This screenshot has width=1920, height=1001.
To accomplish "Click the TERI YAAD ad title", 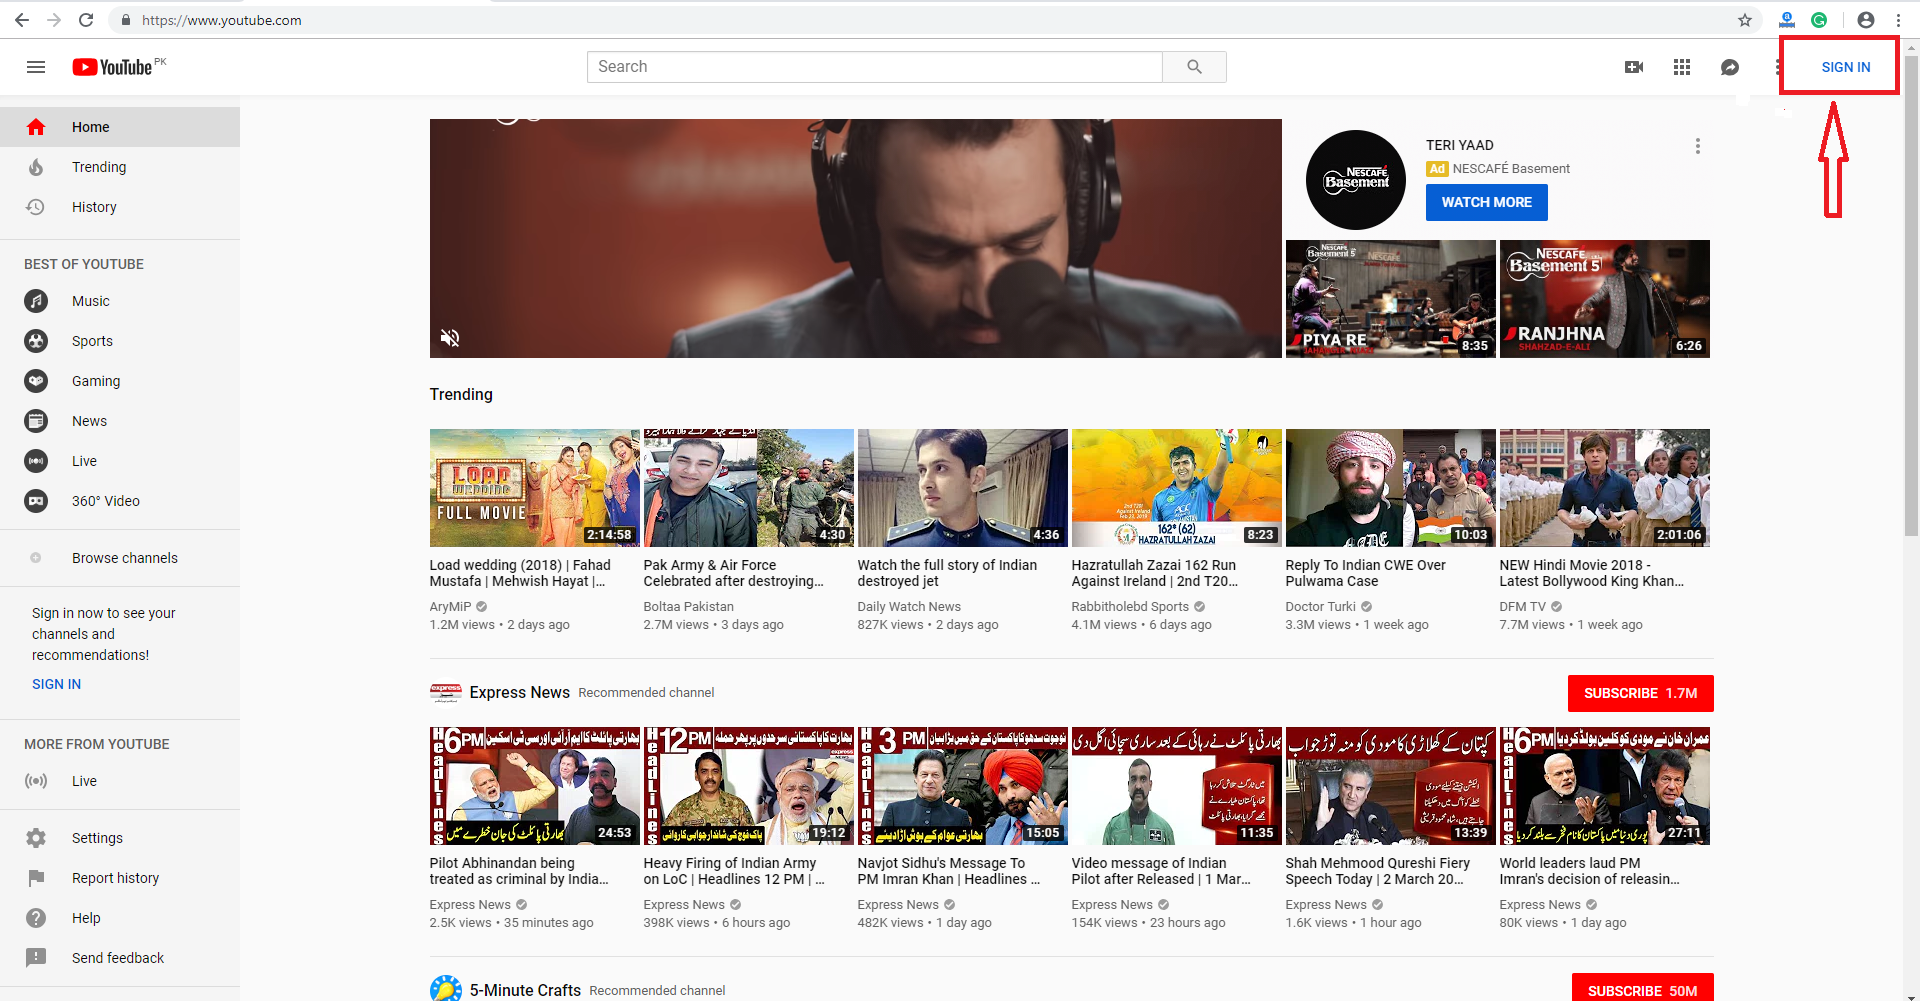I will tap(1459, 145).
